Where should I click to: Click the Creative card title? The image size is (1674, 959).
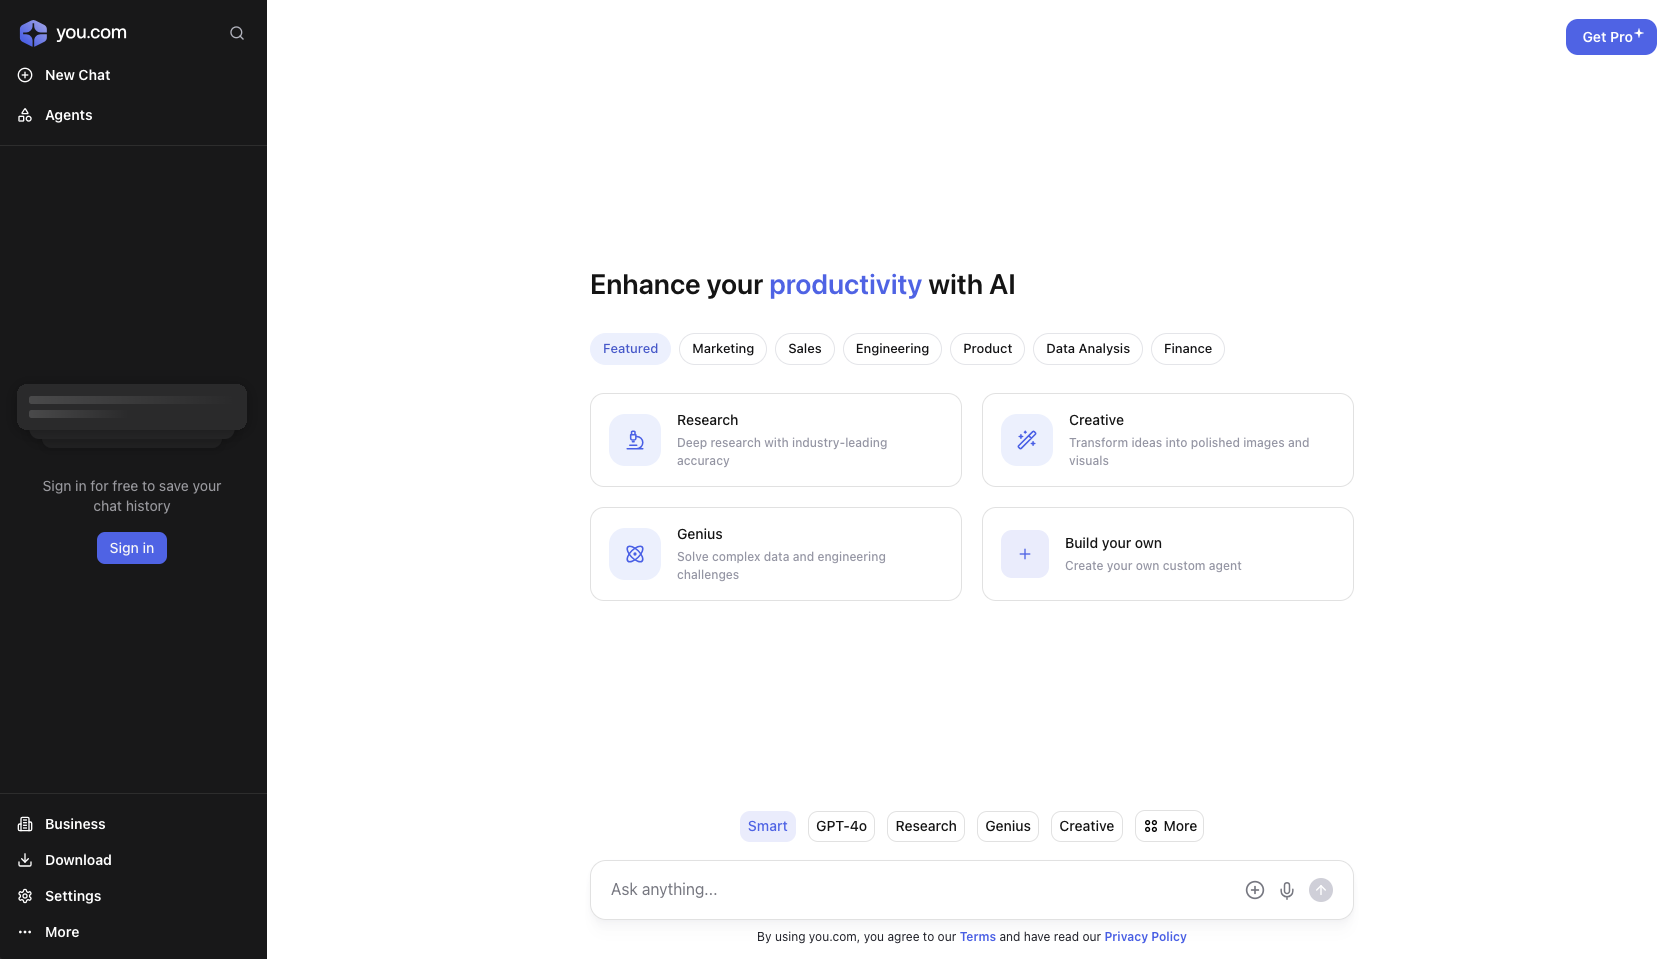point(1096,420)
